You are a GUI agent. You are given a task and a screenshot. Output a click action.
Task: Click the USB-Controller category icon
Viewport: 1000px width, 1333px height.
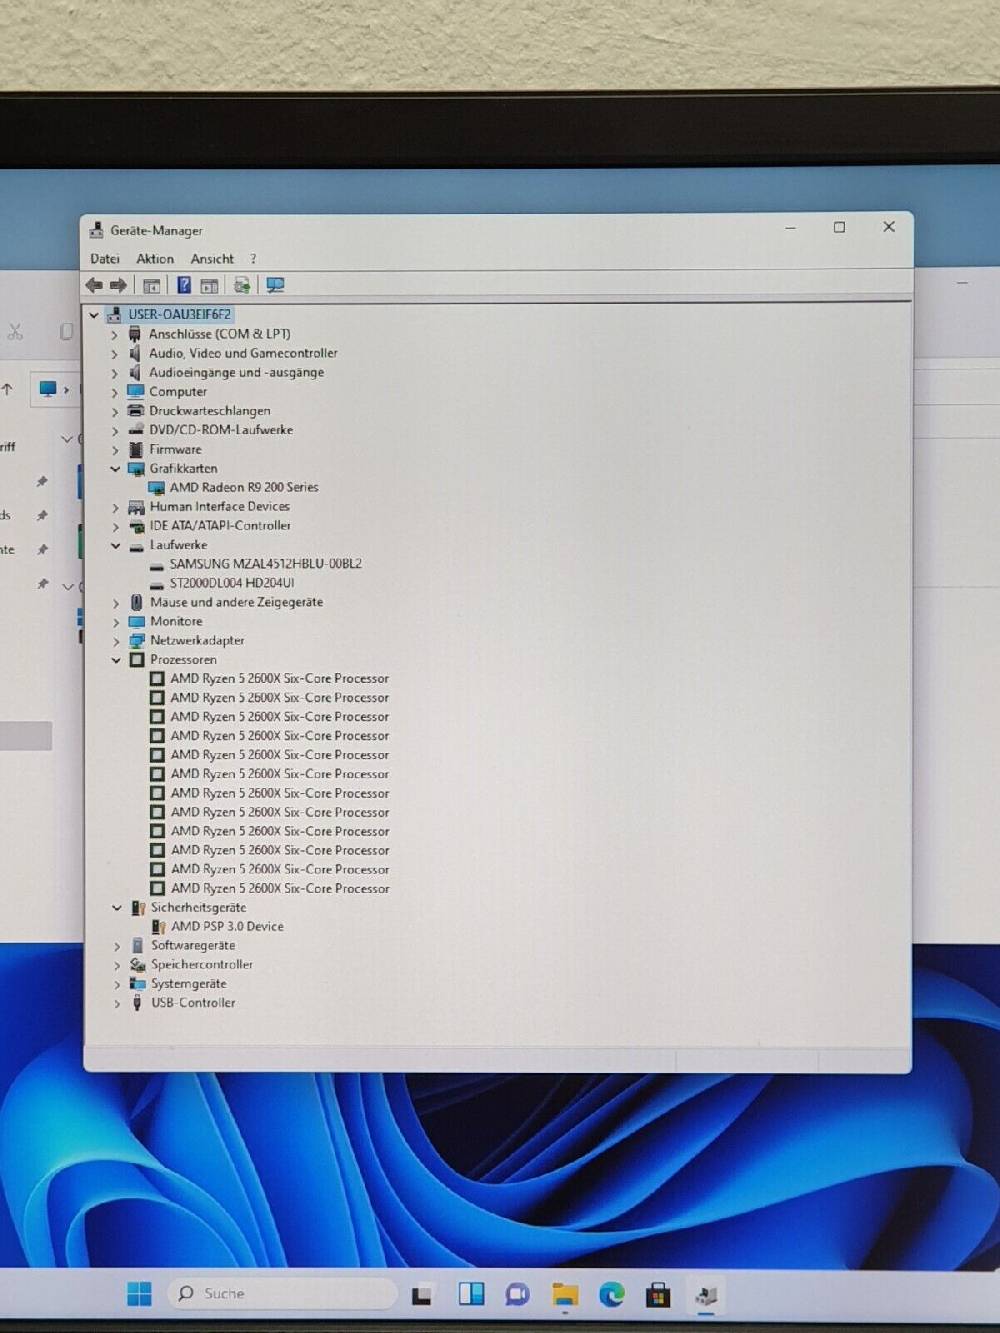click(137, 1002)
